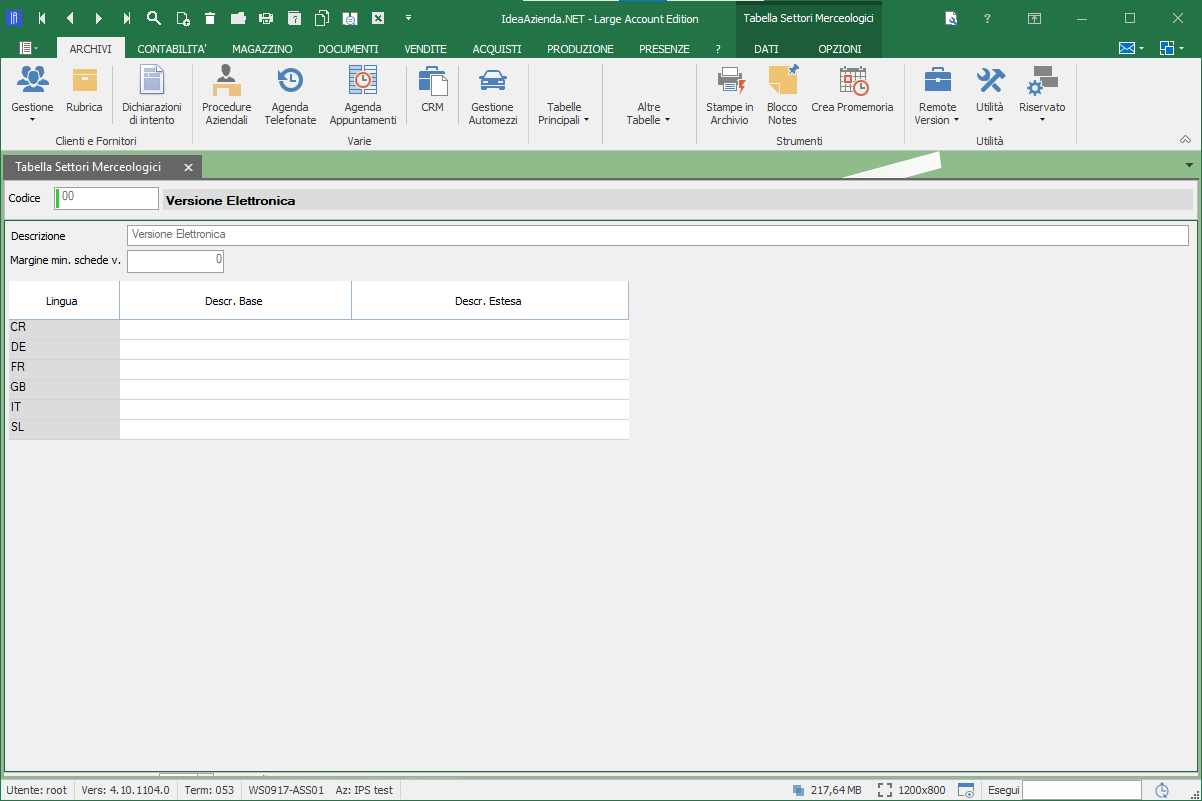This screenshot has width=1202, height=801.
Task: Switch to the OPZIONI contextual tab
Action: tap(839, 48)
